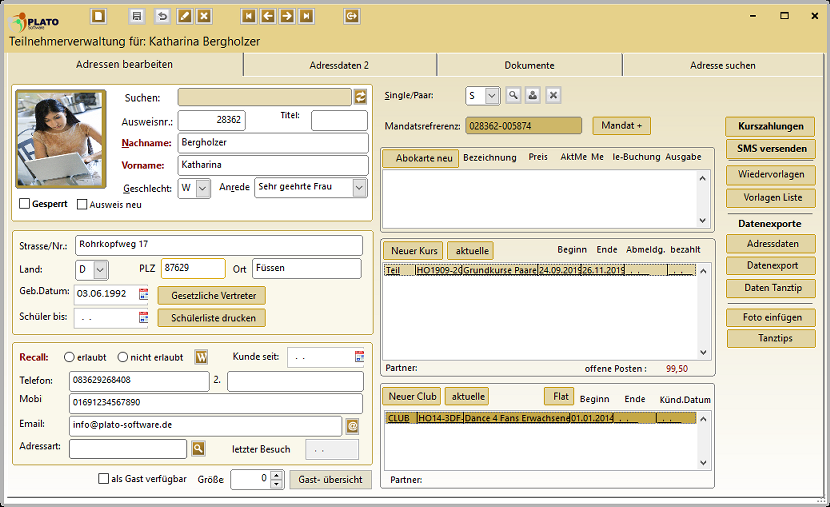Open calendar picker for Geb.Datum
The image size is (830, 507).
pyautogui.click(x=143, y=294)
